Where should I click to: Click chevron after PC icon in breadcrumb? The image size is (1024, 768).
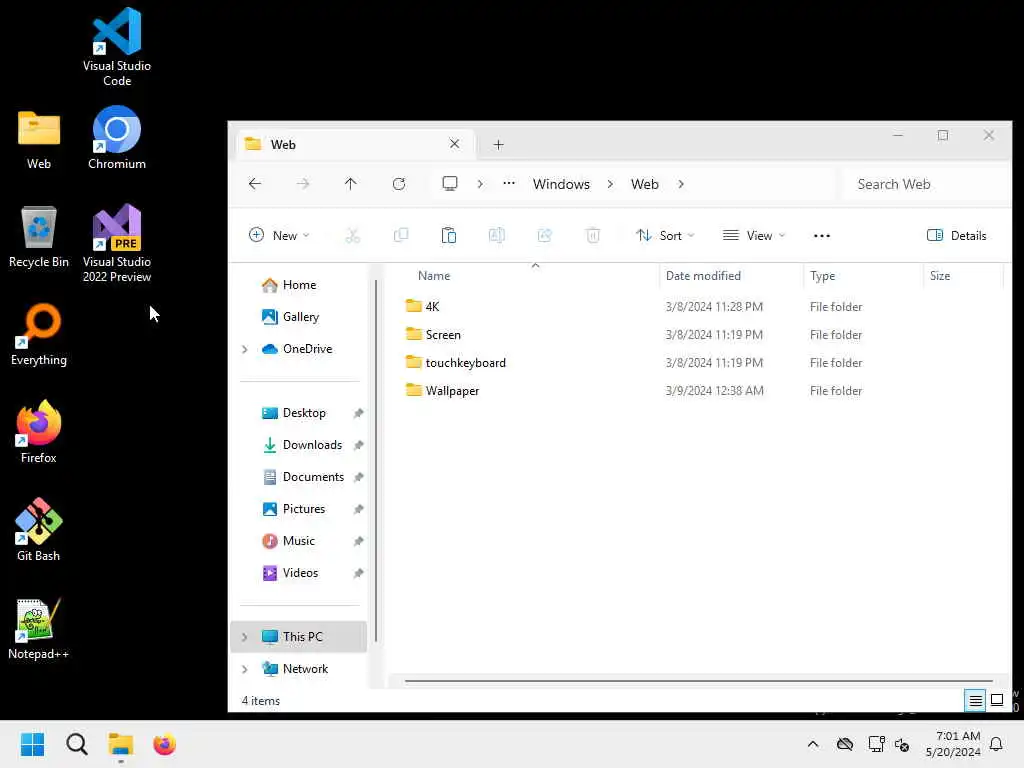tap(480, 184)
